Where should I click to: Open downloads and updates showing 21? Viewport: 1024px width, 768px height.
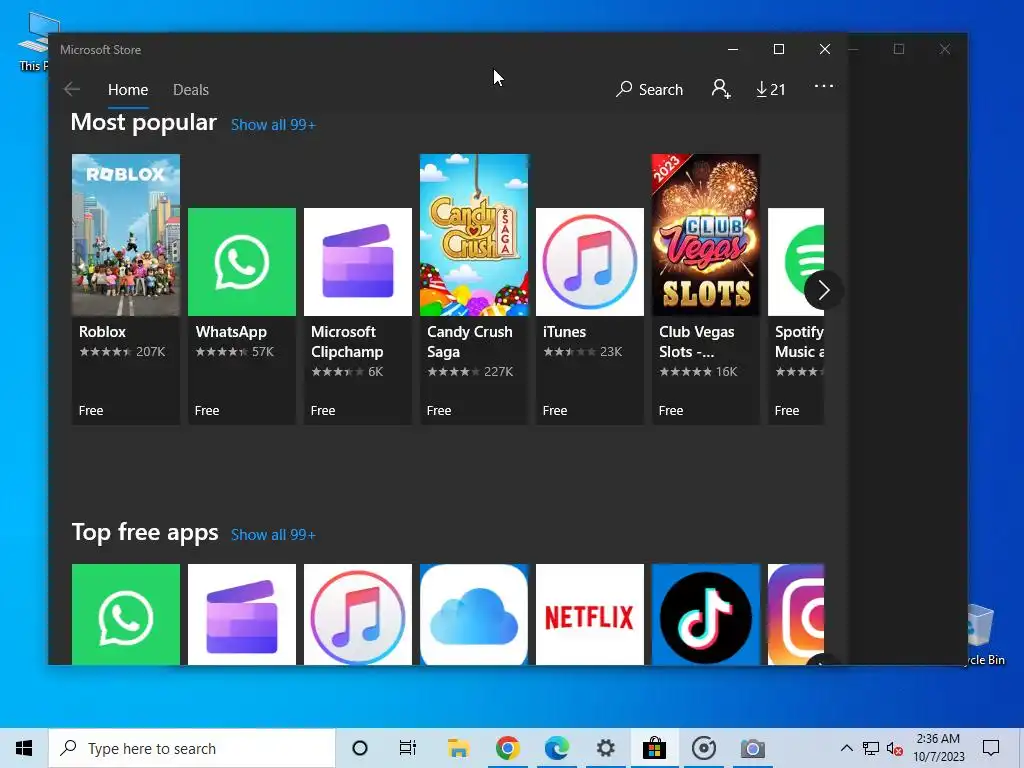[x=771, y=89]
